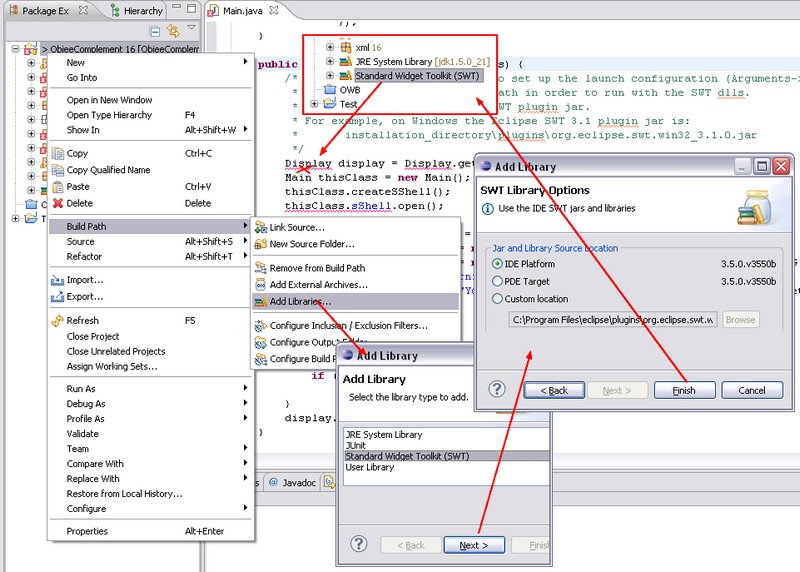Select the IDE Platform radio button
The height and width of the screenshot is (572, 800).
(498, 263)
